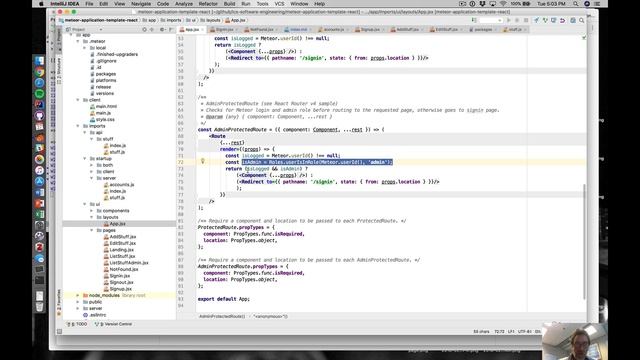Image resolution: width=640 pixels, height=360 pixels.
Task: Click the editor vertical scrollbar
Action: pos(584,241)
